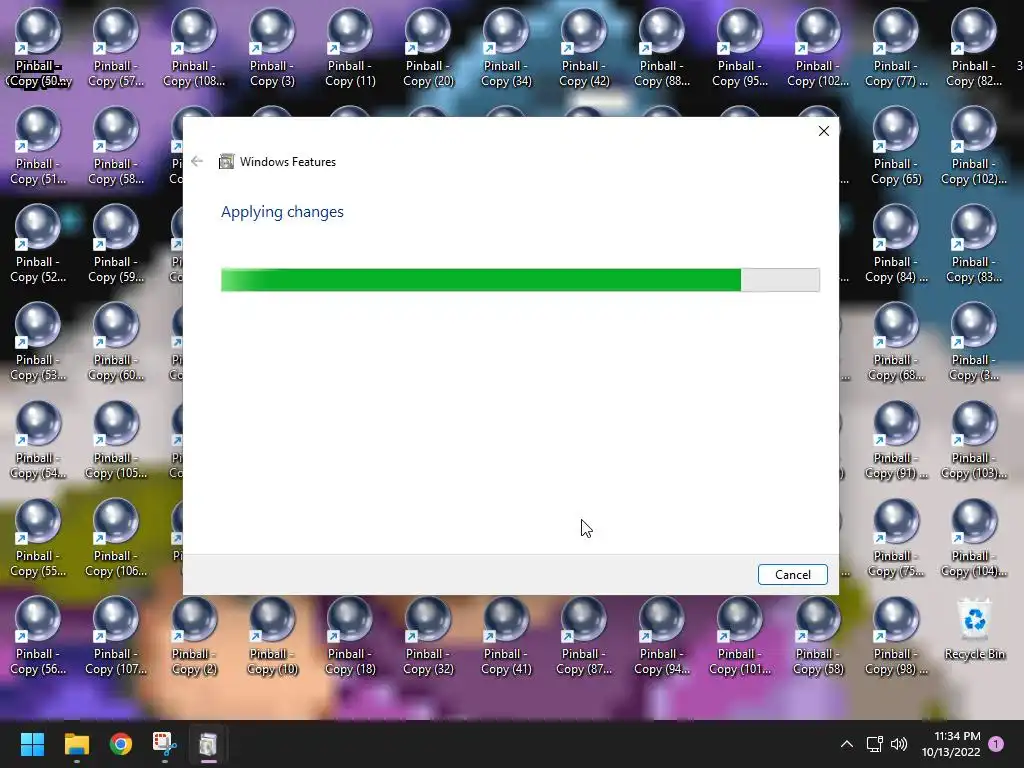Screen dimensions: 1024x768
Task: Open the clock showing 11:34 PM
Action: tap(951, 744)
